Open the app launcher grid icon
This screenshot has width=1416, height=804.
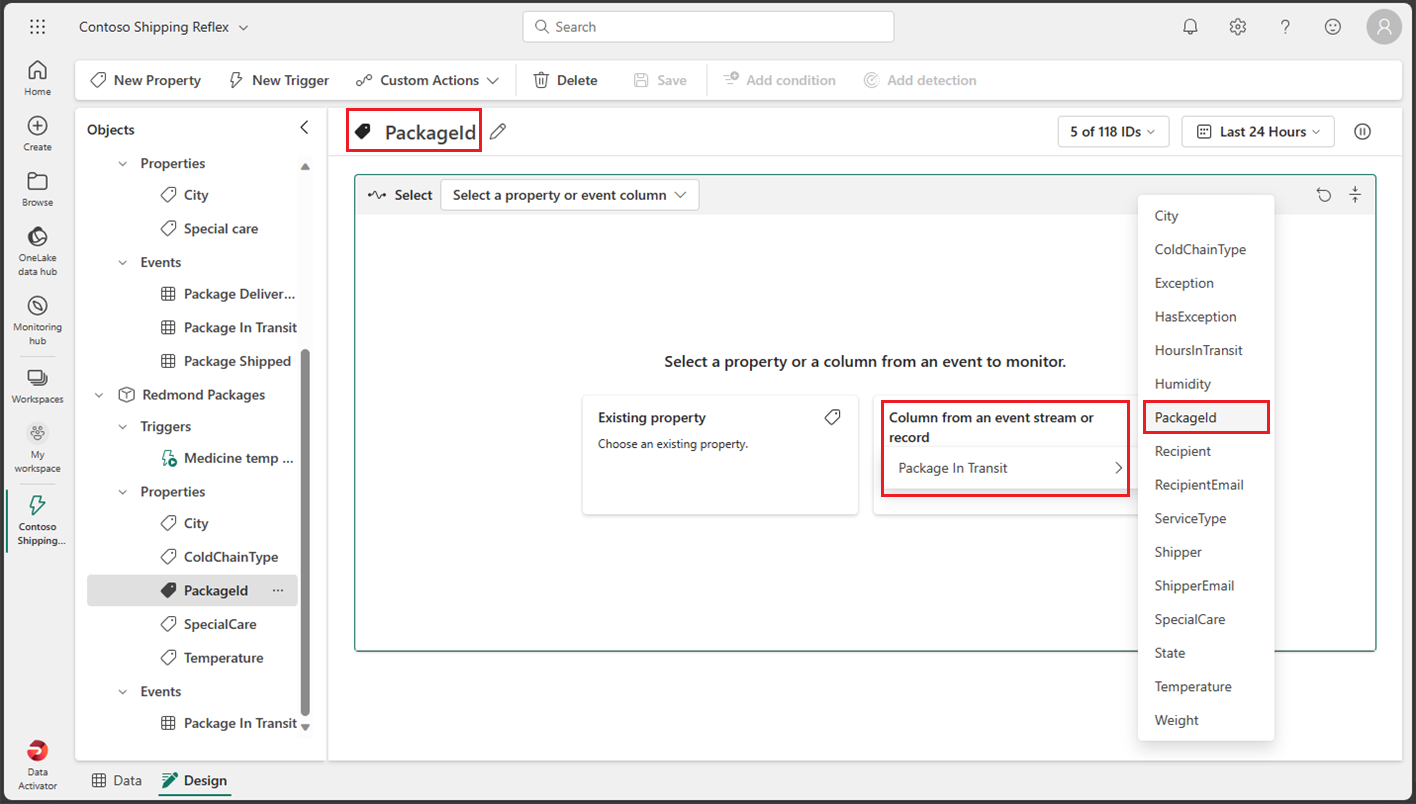(37, 27)
